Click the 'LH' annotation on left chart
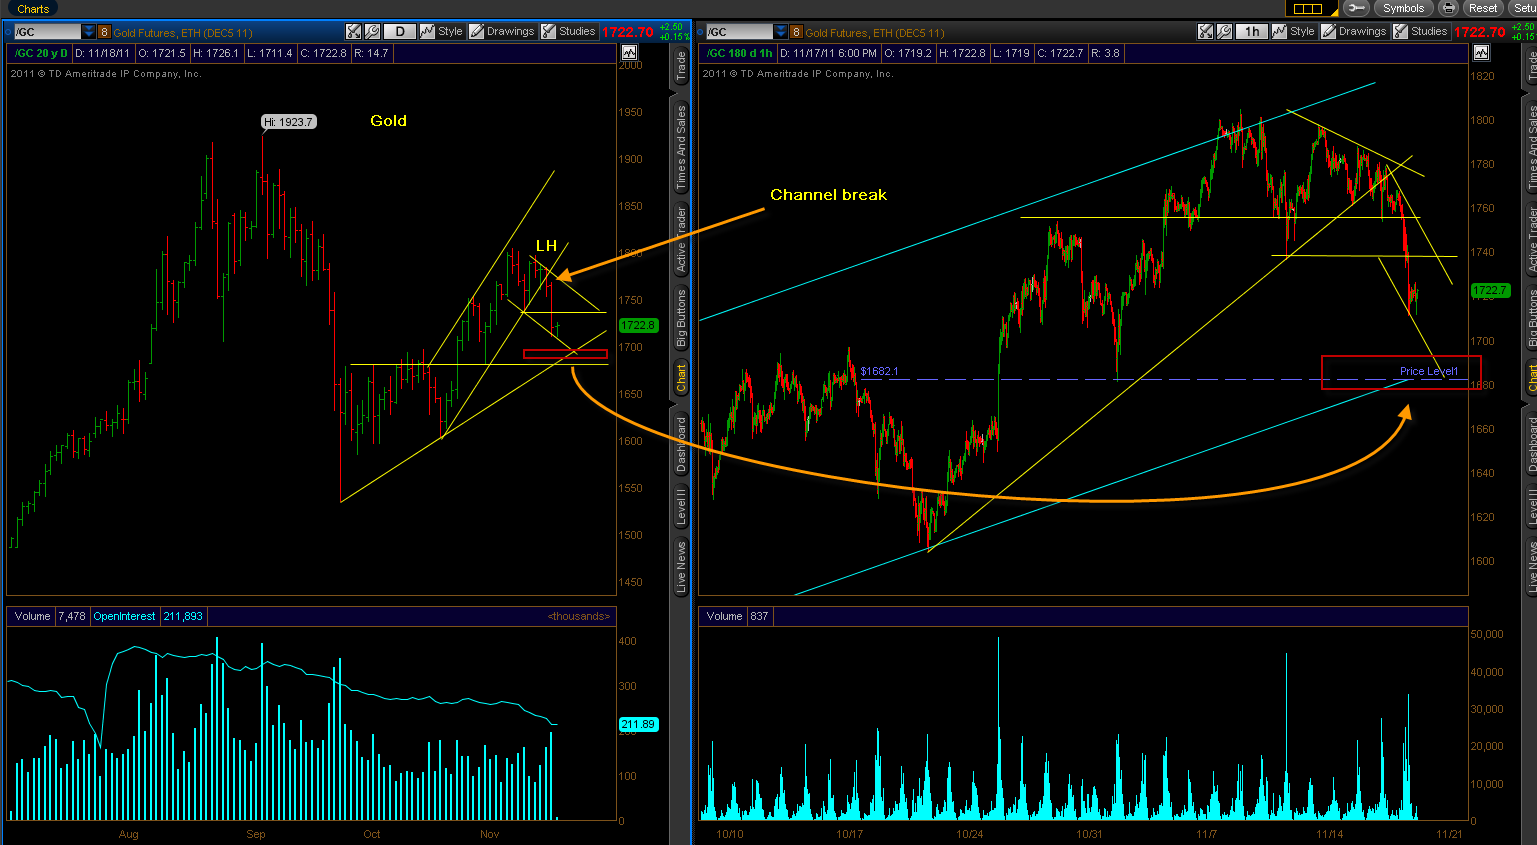Screen dimensions: 1537x845 [546, 246]
